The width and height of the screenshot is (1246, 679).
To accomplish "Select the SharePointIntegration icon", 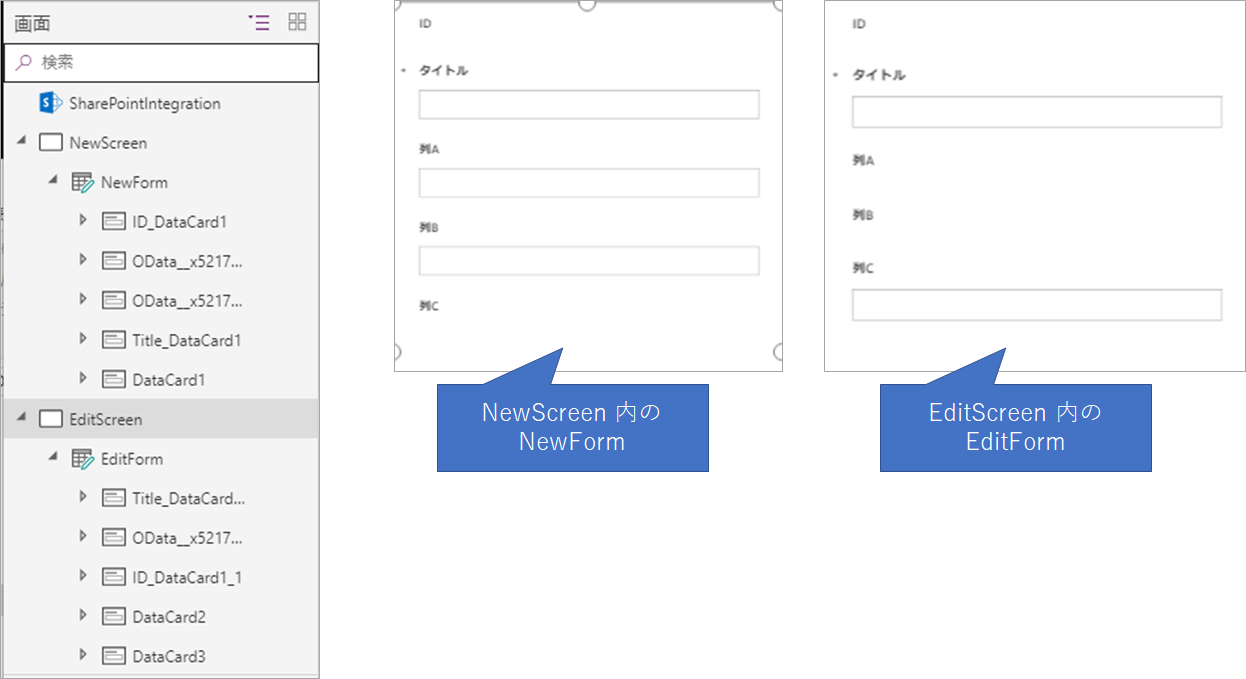I will point(51,103).
